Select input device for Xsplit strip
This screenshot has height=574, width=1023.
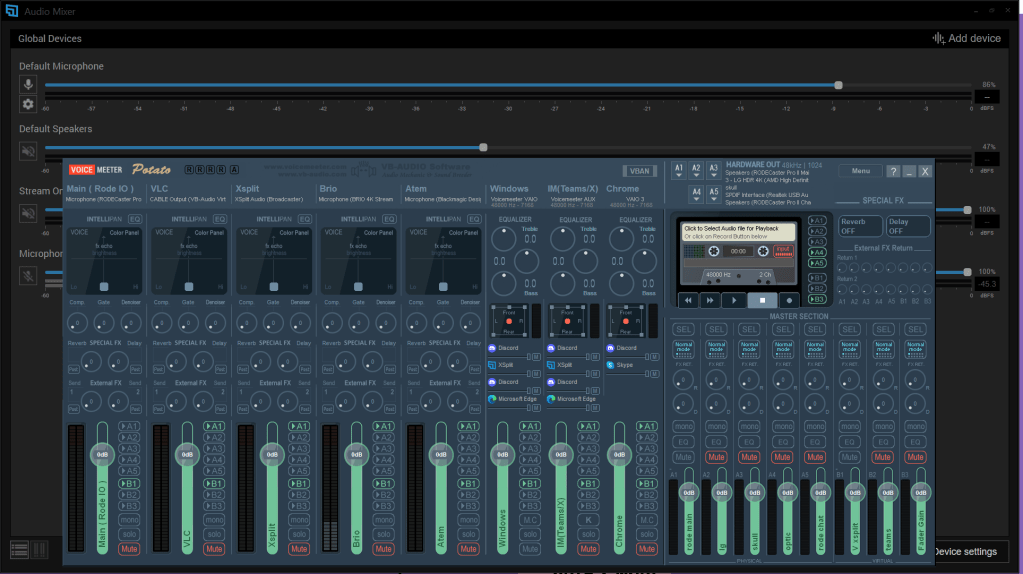coord(269,200)
